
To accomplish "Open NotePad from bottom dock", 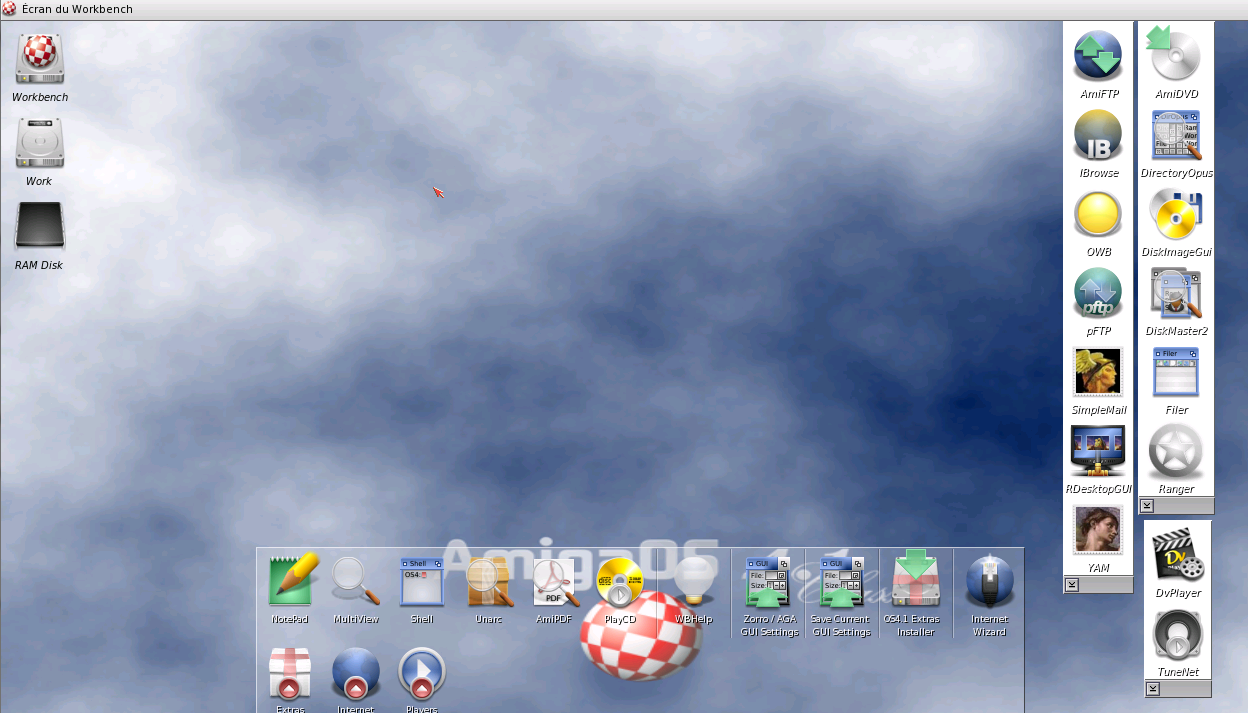I will (x=293, y=582).
